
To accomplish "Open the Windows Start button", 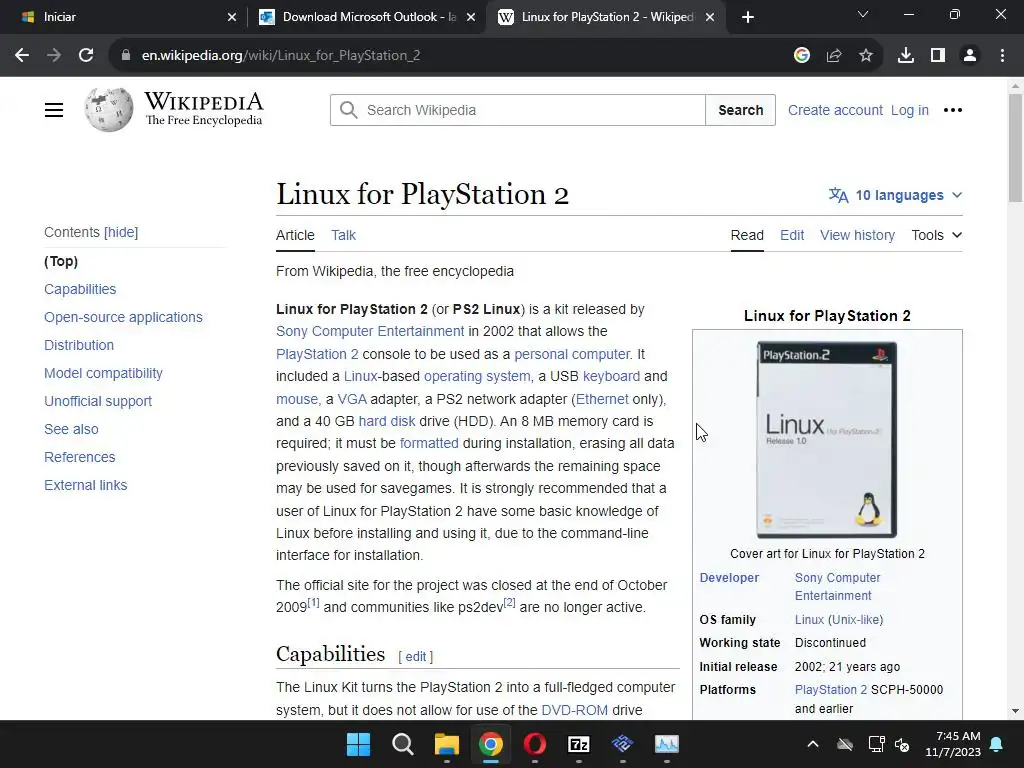I will 358,744.
